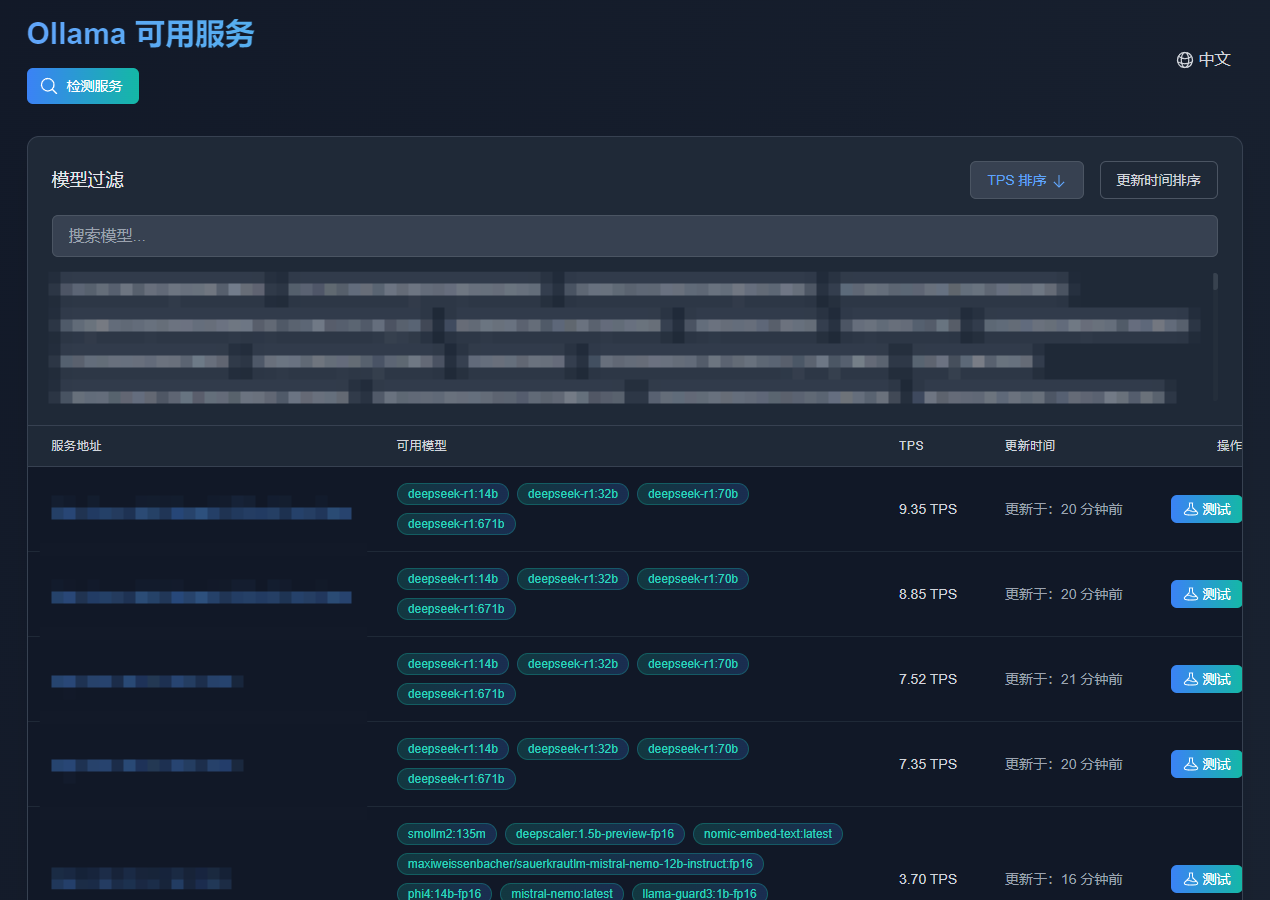Click the scrollbar beside the model filter list
The width and height of the screenshot is (1270, 900).
click(x=1215, y=290)
